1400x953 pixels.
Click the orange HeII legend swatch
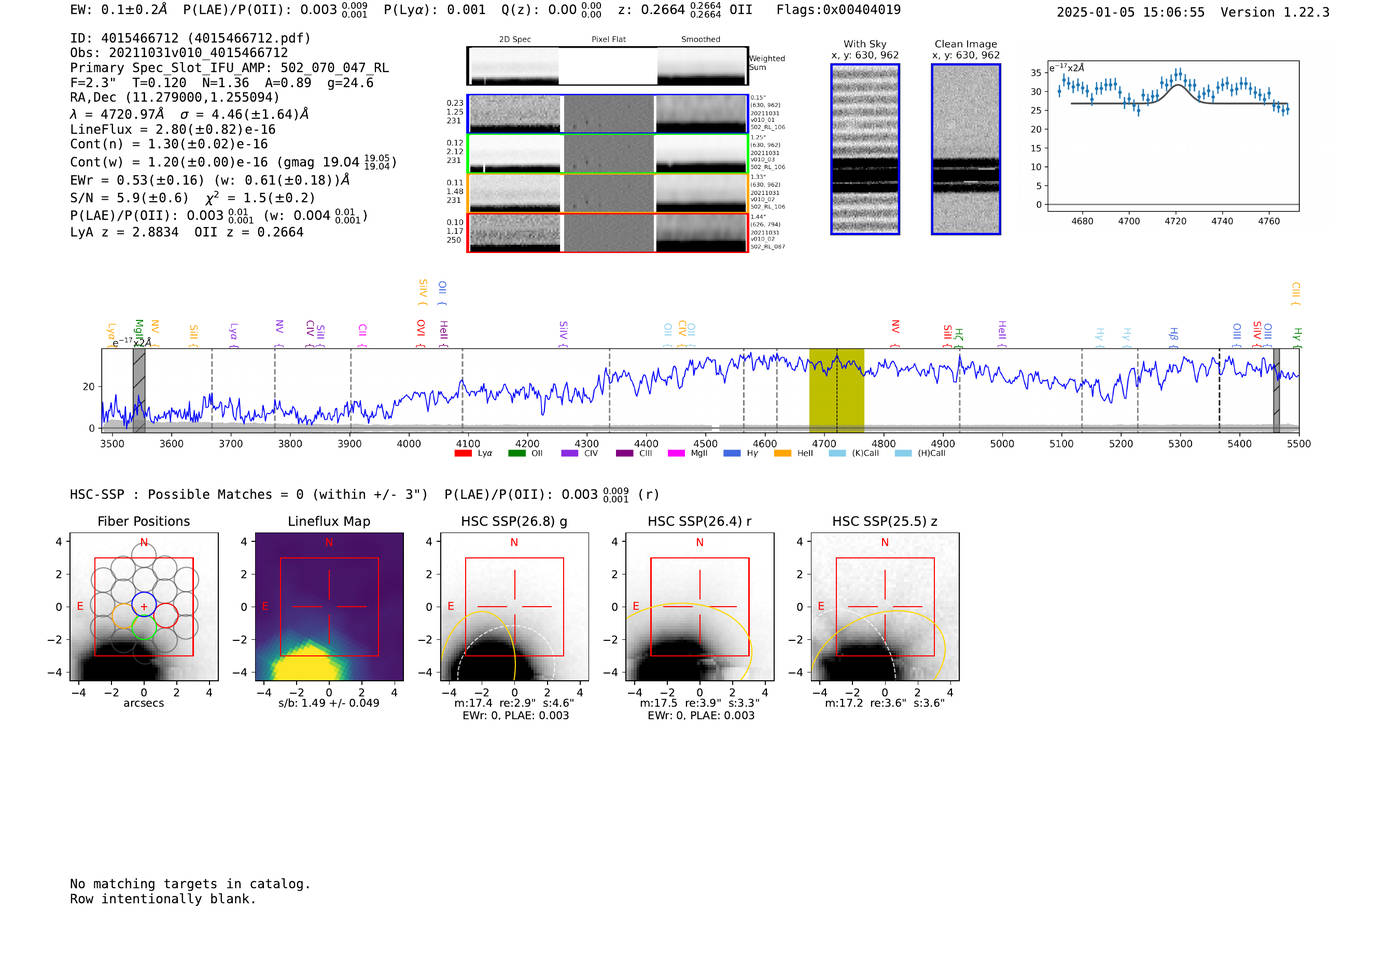pos(783,454)
